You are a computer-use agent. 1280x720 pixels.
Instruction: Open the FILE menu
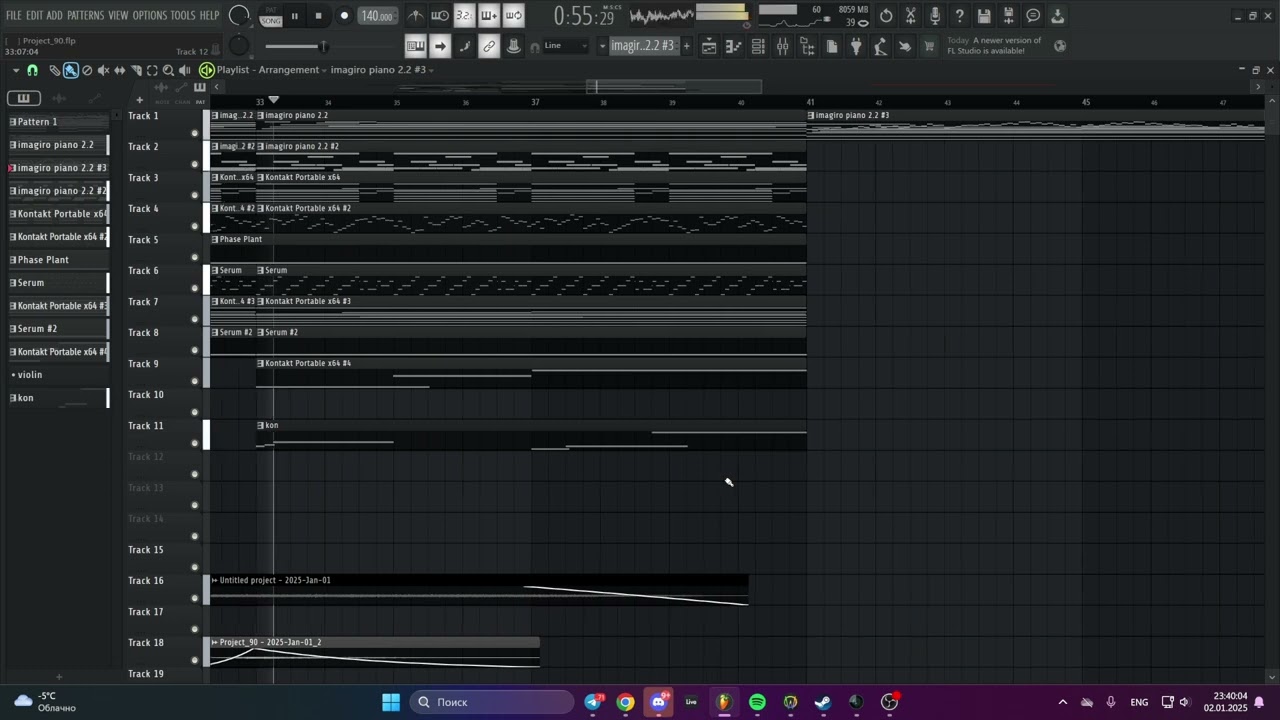tap(14, 15)
